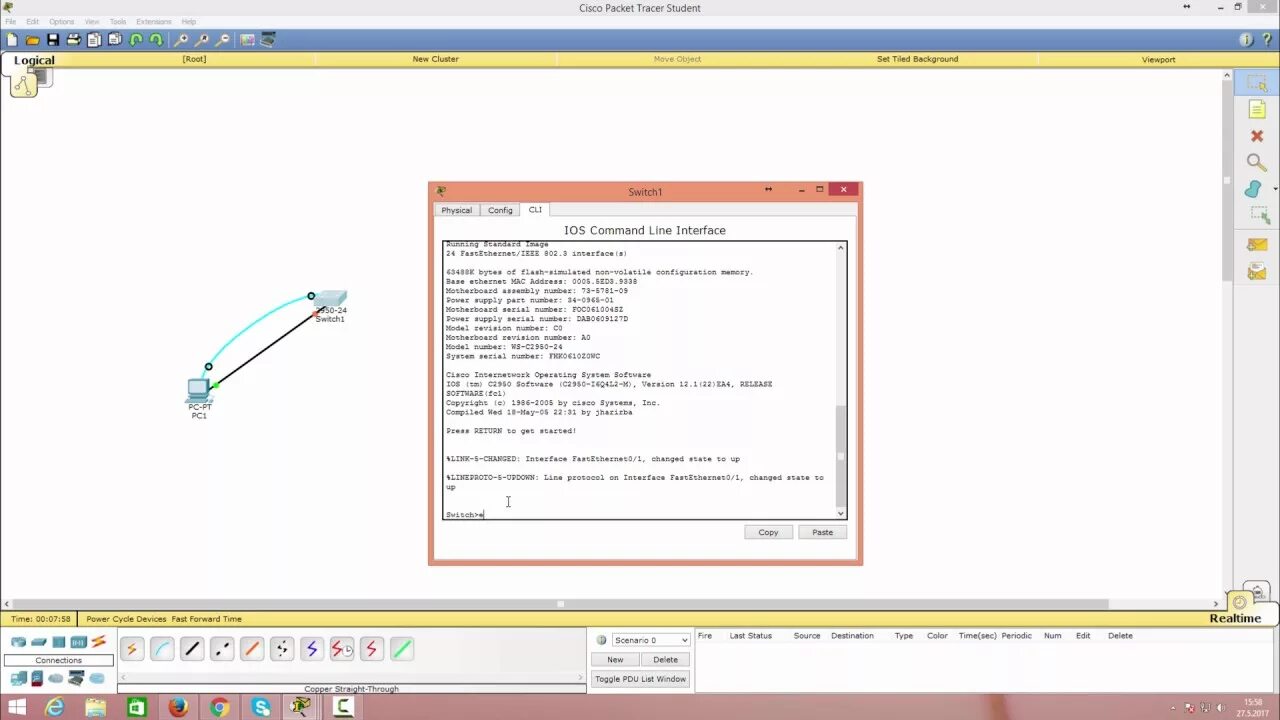The width and height of the screenshot is (1280, 720).
Task: Open the Options menu
Action: tap(62, 21)
